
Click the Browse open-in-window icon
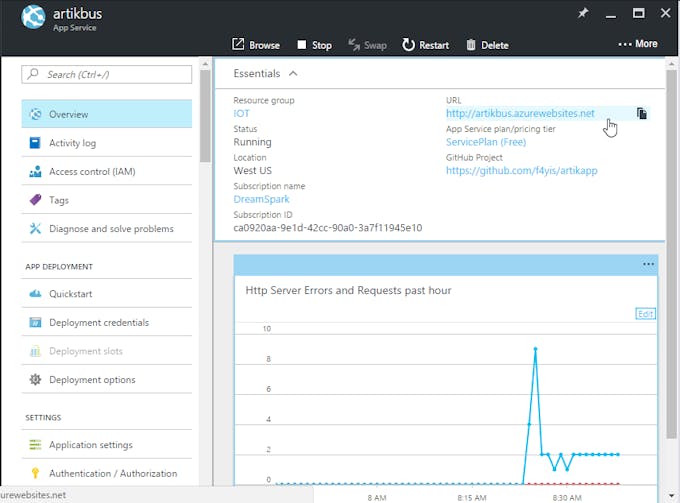pos(238,44)
